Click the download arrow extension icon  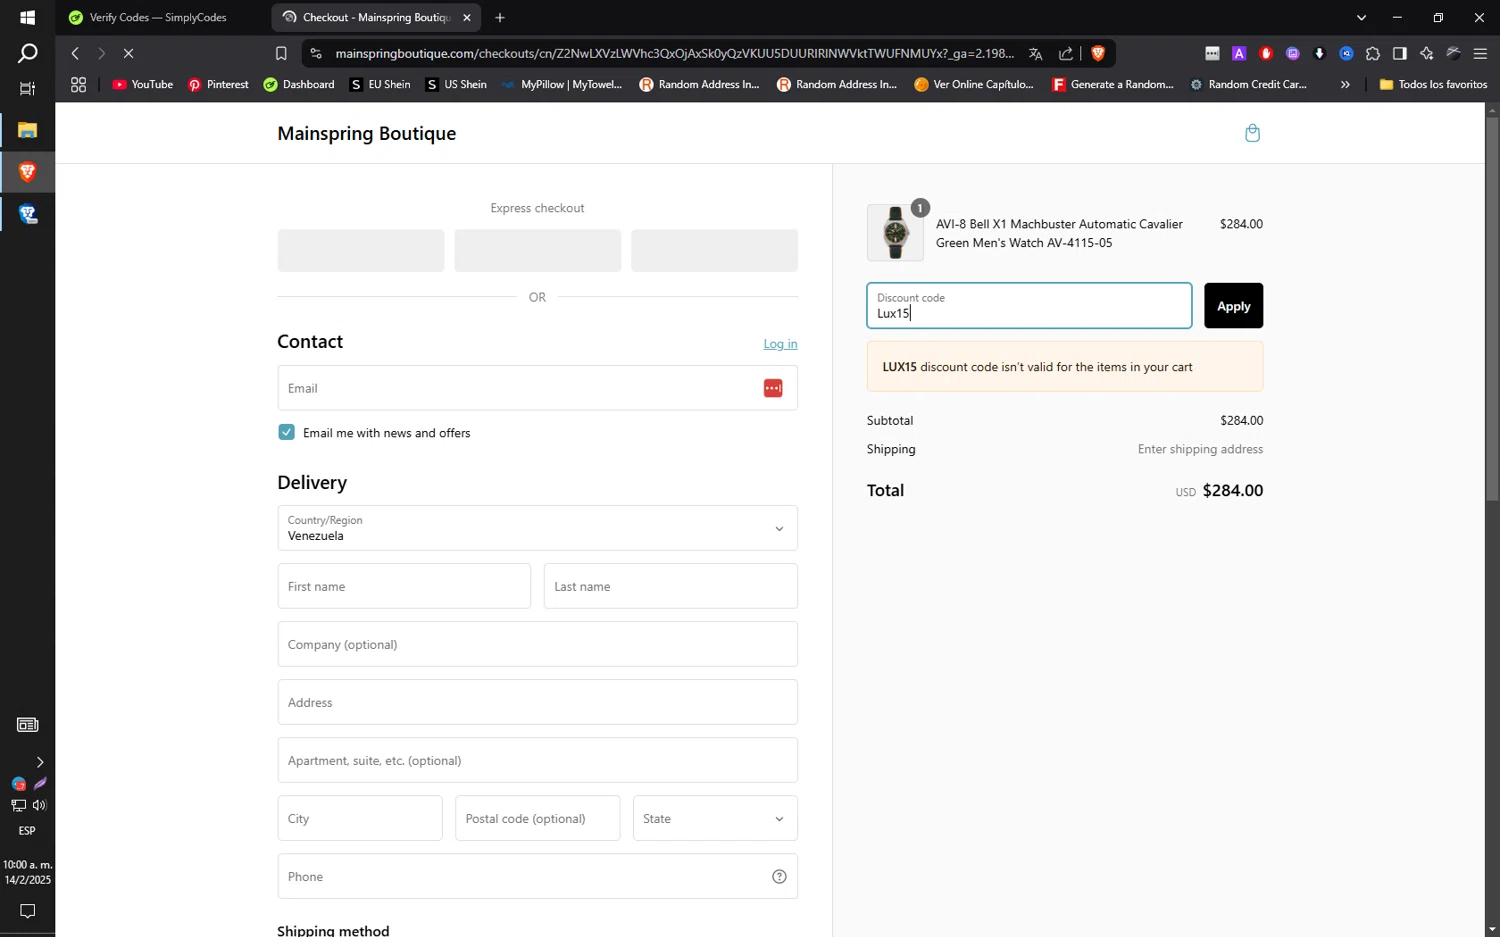pyautogui.click(x=1320, y=53)
